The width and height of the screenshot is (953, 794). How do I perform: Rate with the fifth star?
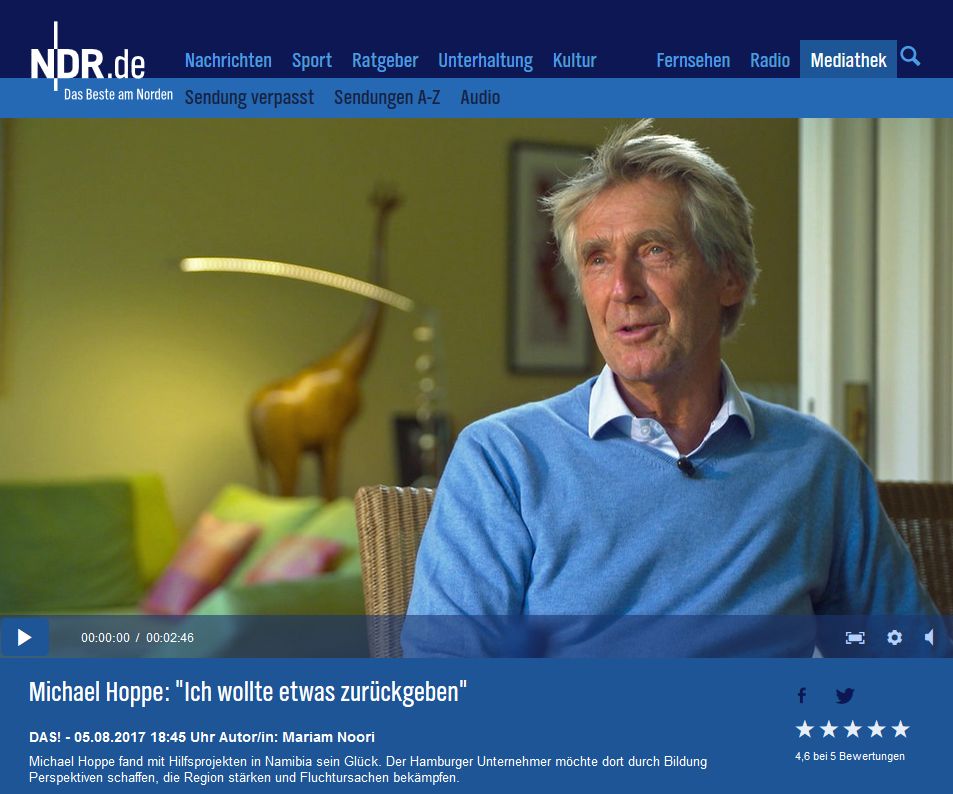point(900,728)
